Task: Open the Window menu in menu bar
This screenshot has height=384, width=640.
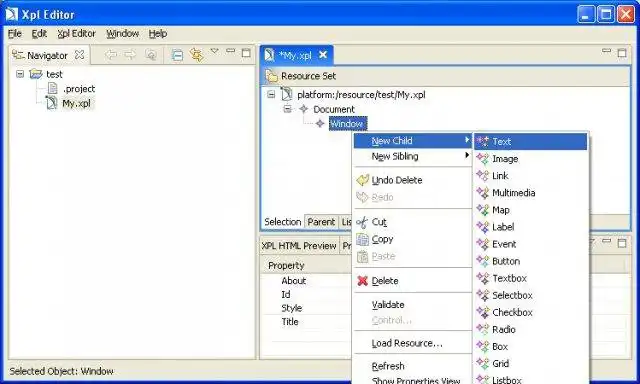Action: [122, 33]
